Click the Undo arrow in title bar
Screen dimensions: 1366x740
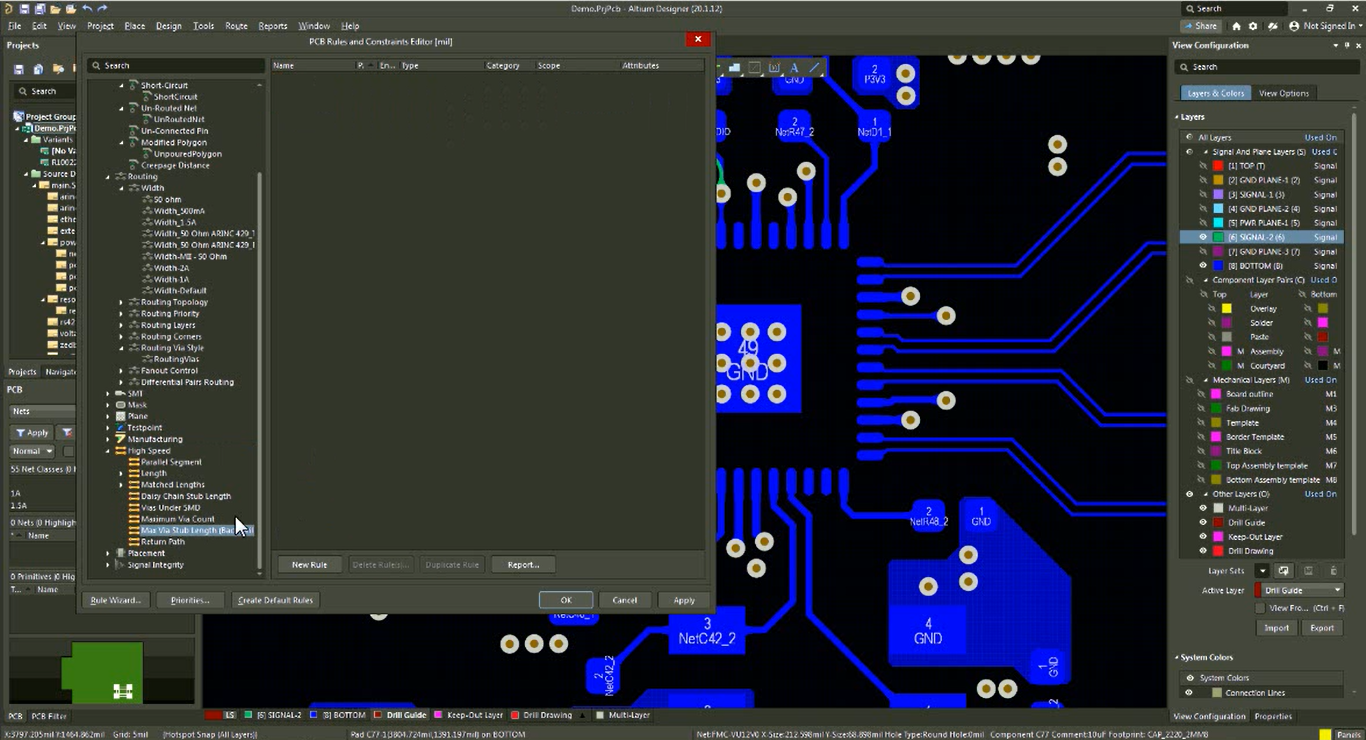(x=87, y=8)
